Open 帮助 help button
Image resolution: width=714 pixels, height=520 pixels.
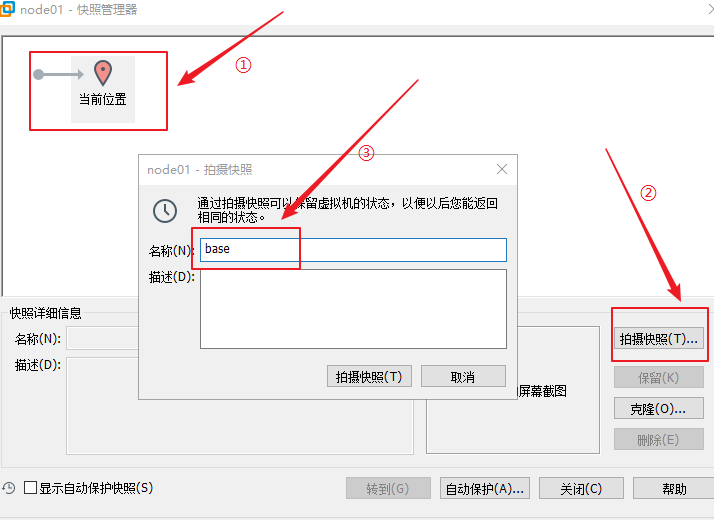pos(674,488)
